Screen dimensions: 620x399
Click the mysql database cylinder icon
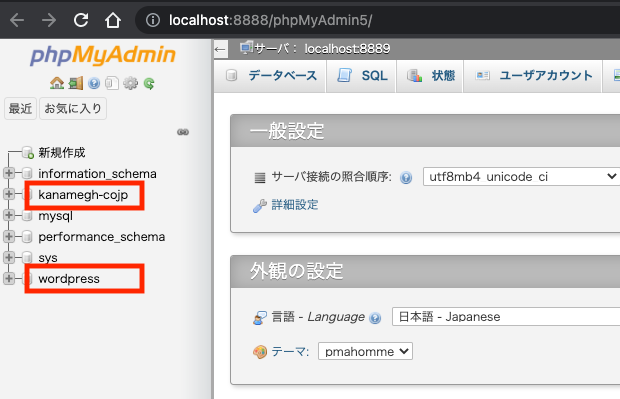pyautogui.click(x=27, y=216)
